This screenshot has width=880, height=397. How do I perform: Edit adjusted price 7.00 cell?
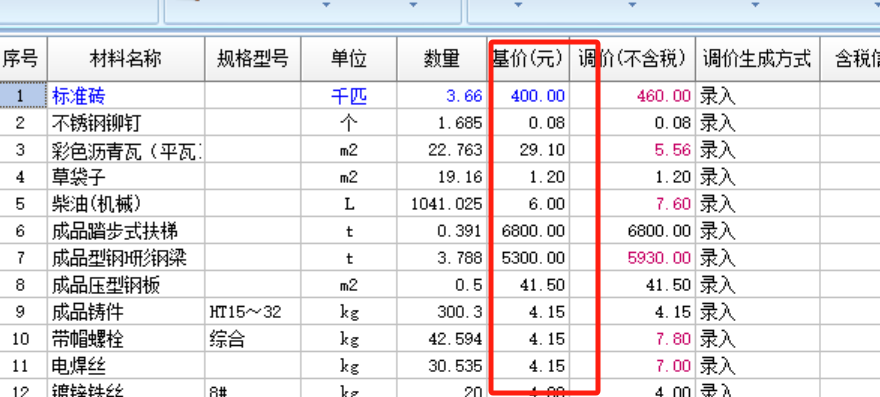[x=633, y=366]
